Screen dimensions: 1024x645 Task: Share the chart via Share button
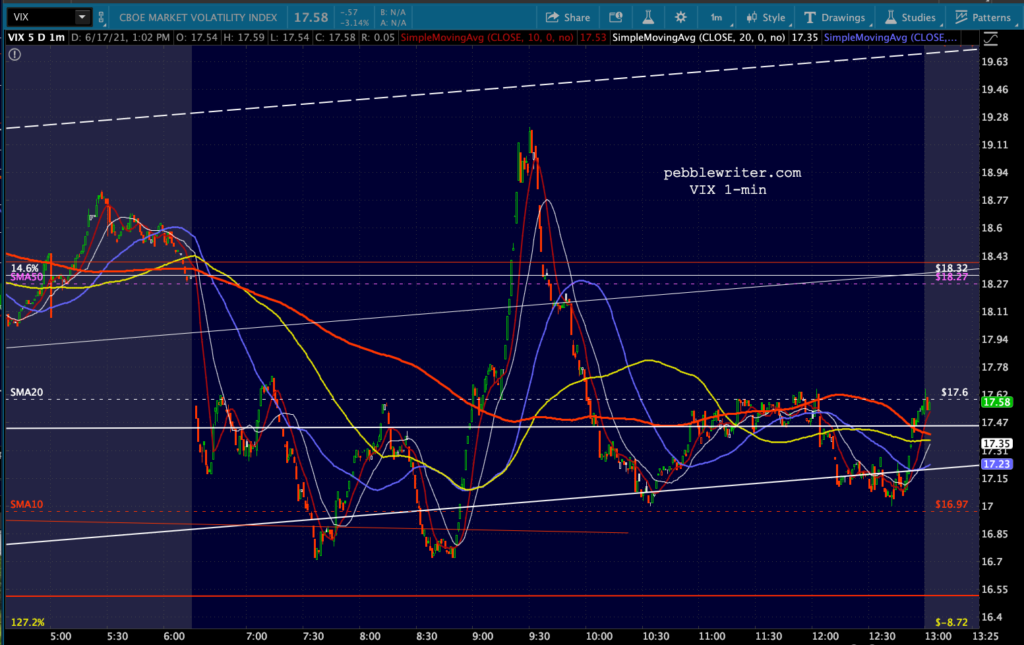(567, 17)
